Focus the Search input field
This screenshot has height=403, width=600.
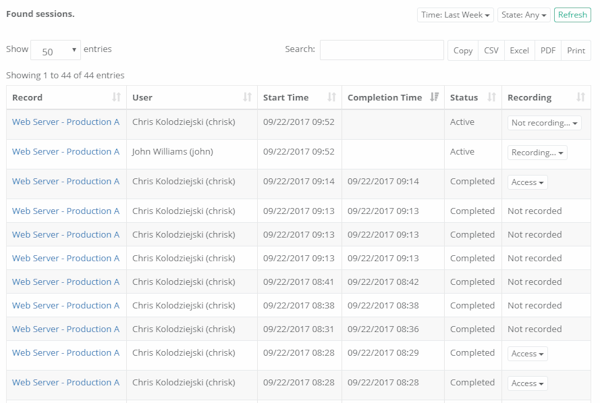point(381,50)
